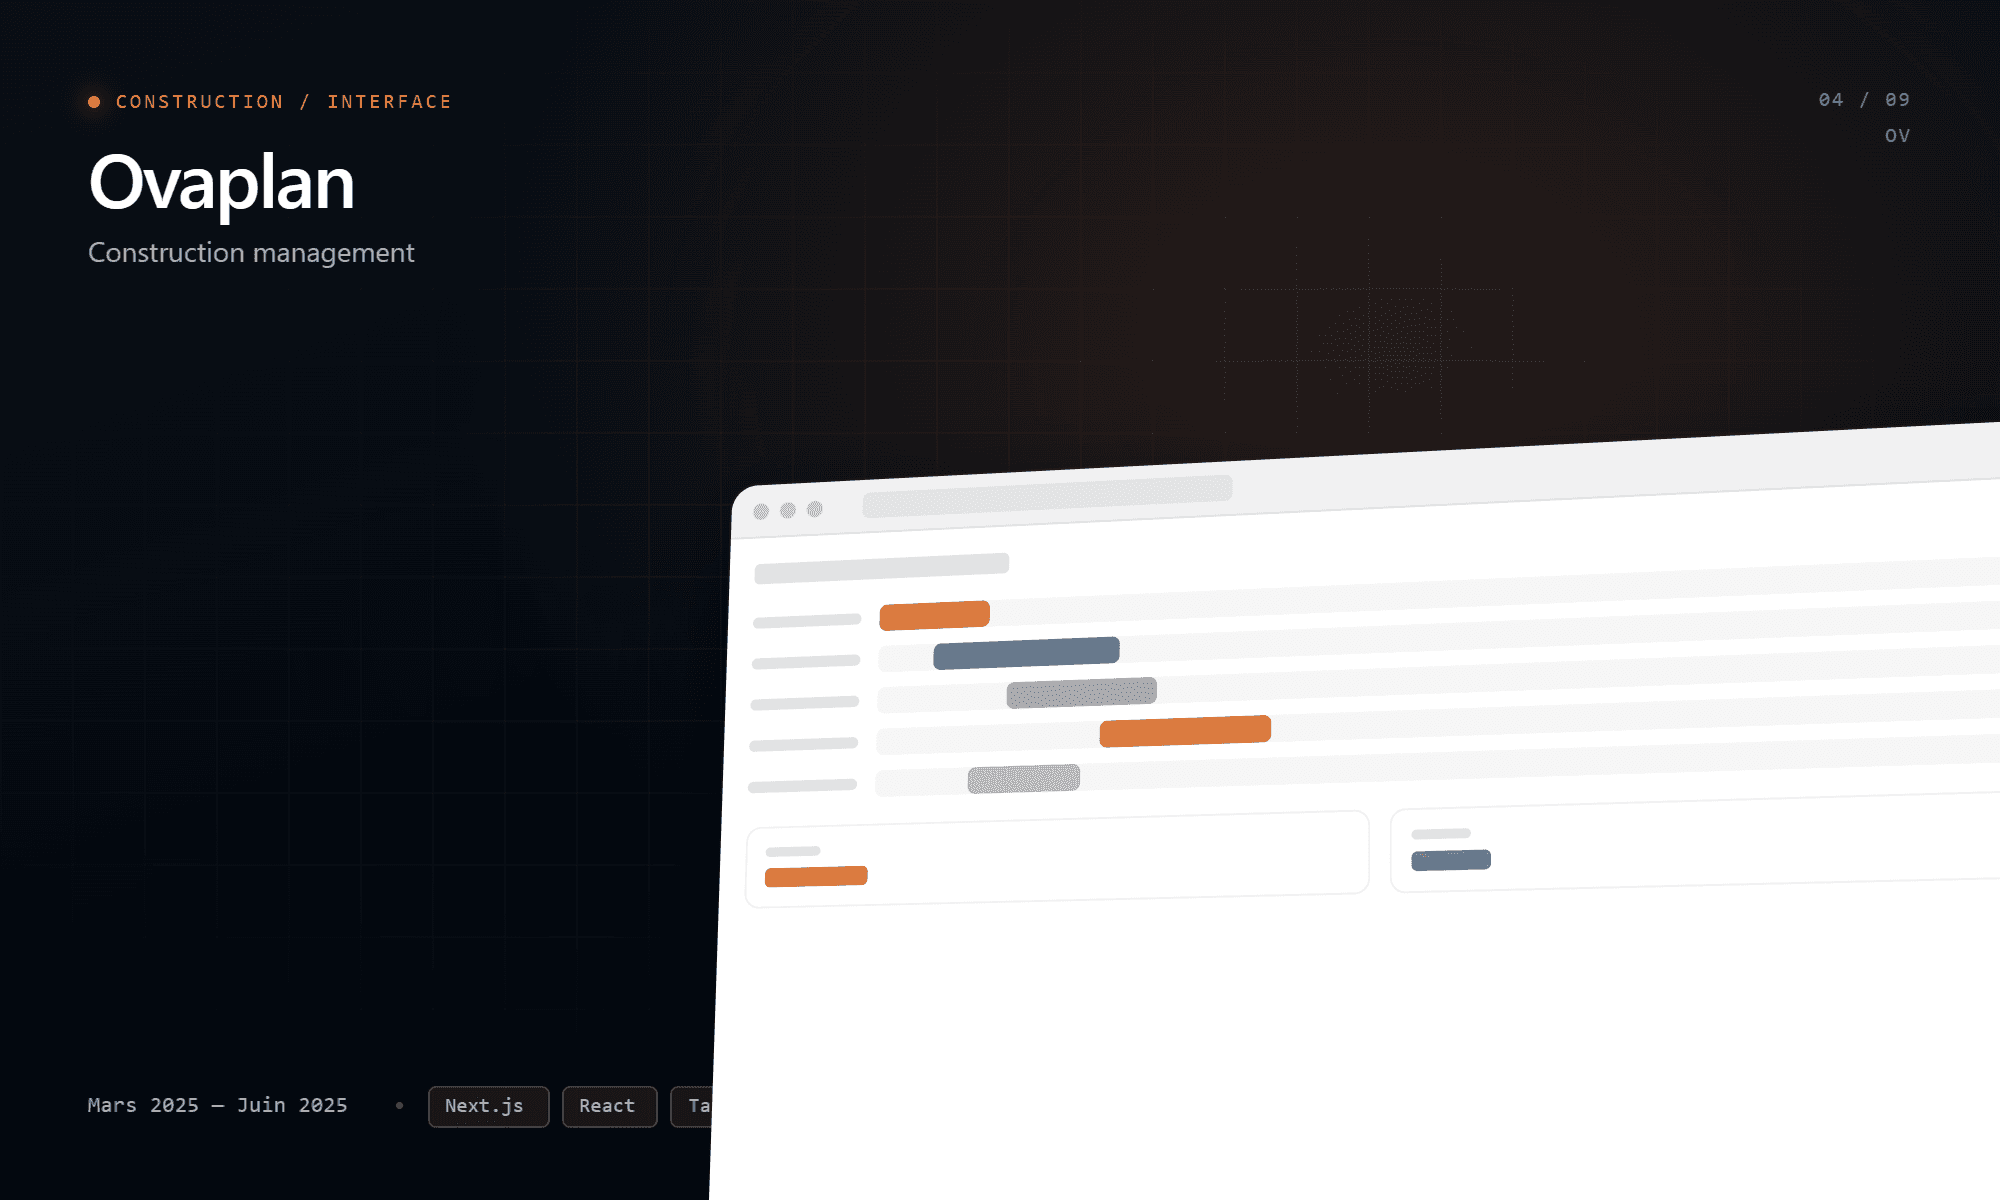
Task: Click the Next.js technology tag
Action: (x=488, y=1106)
